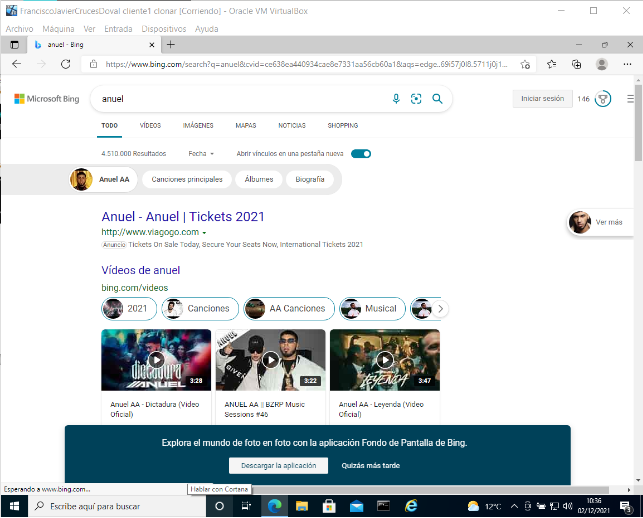Open a new browser tab

click(171, 44)
